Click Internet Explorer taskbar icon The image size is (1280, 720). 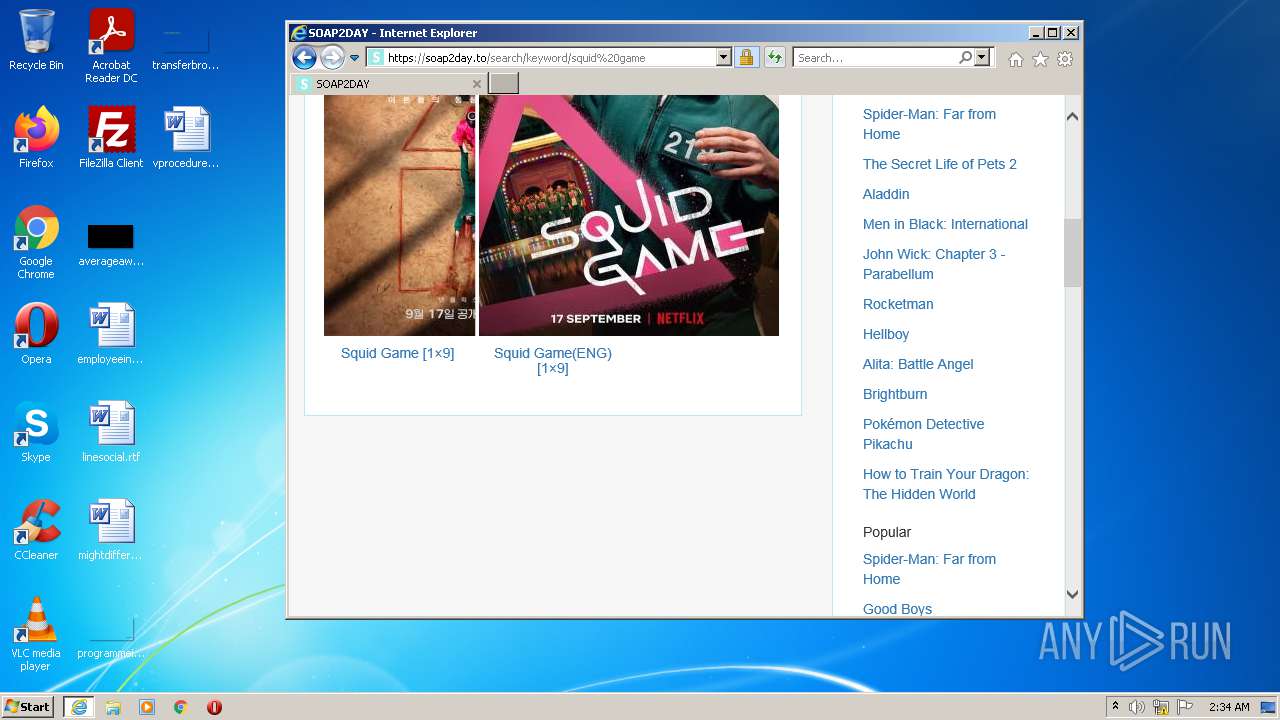point(79,707)
